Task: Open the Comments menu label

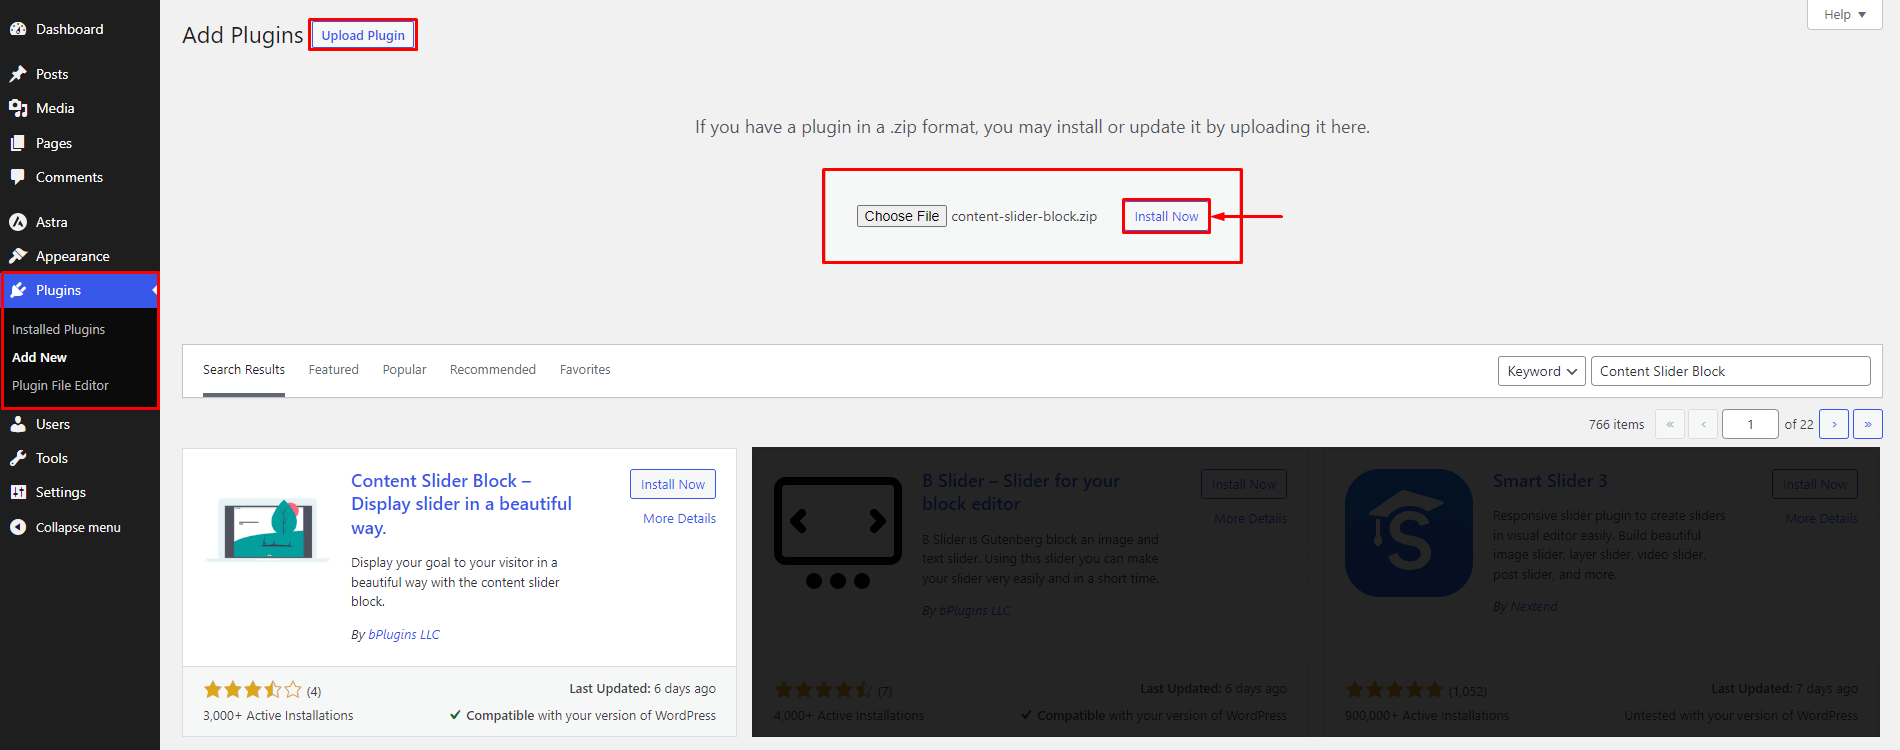Action: 69,177
